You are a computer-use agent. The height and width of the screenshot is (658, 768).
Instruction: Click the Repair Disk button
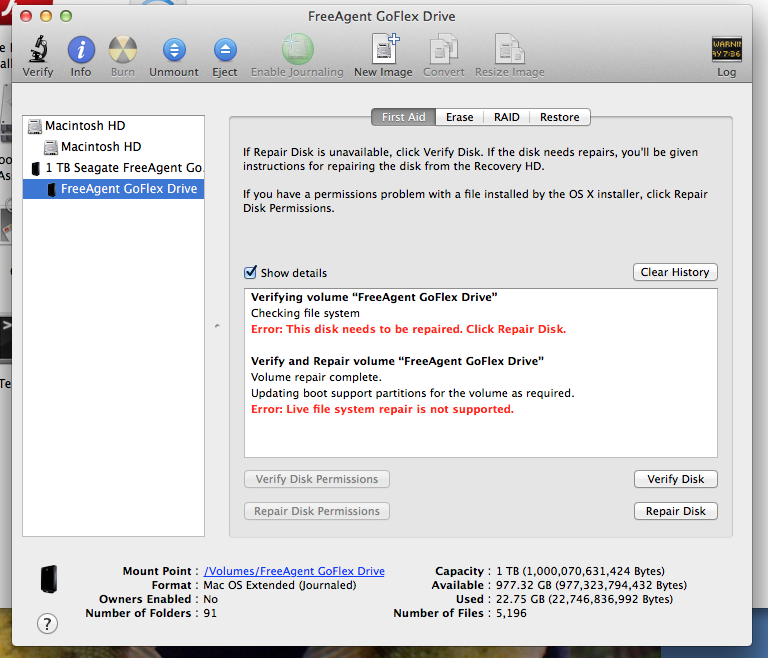(675, 511)
